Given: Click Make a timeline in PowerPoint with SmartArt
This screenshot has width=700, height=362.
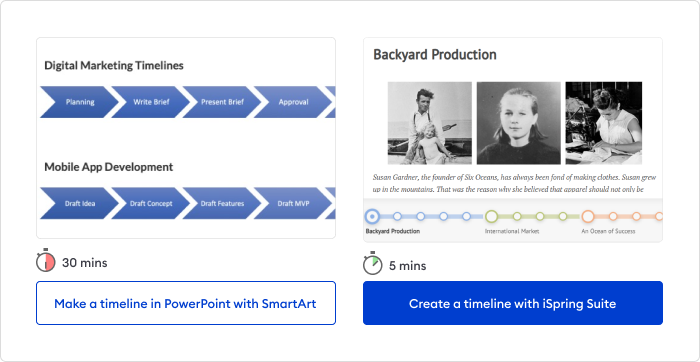Looking at the screenshot, I should point(186,303).
